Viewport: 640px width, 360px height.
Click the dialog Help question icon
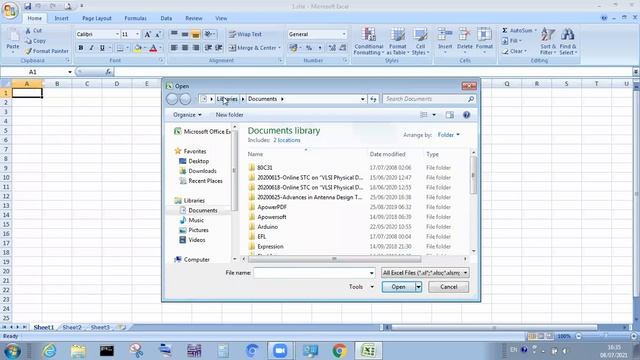coord(467,115)
